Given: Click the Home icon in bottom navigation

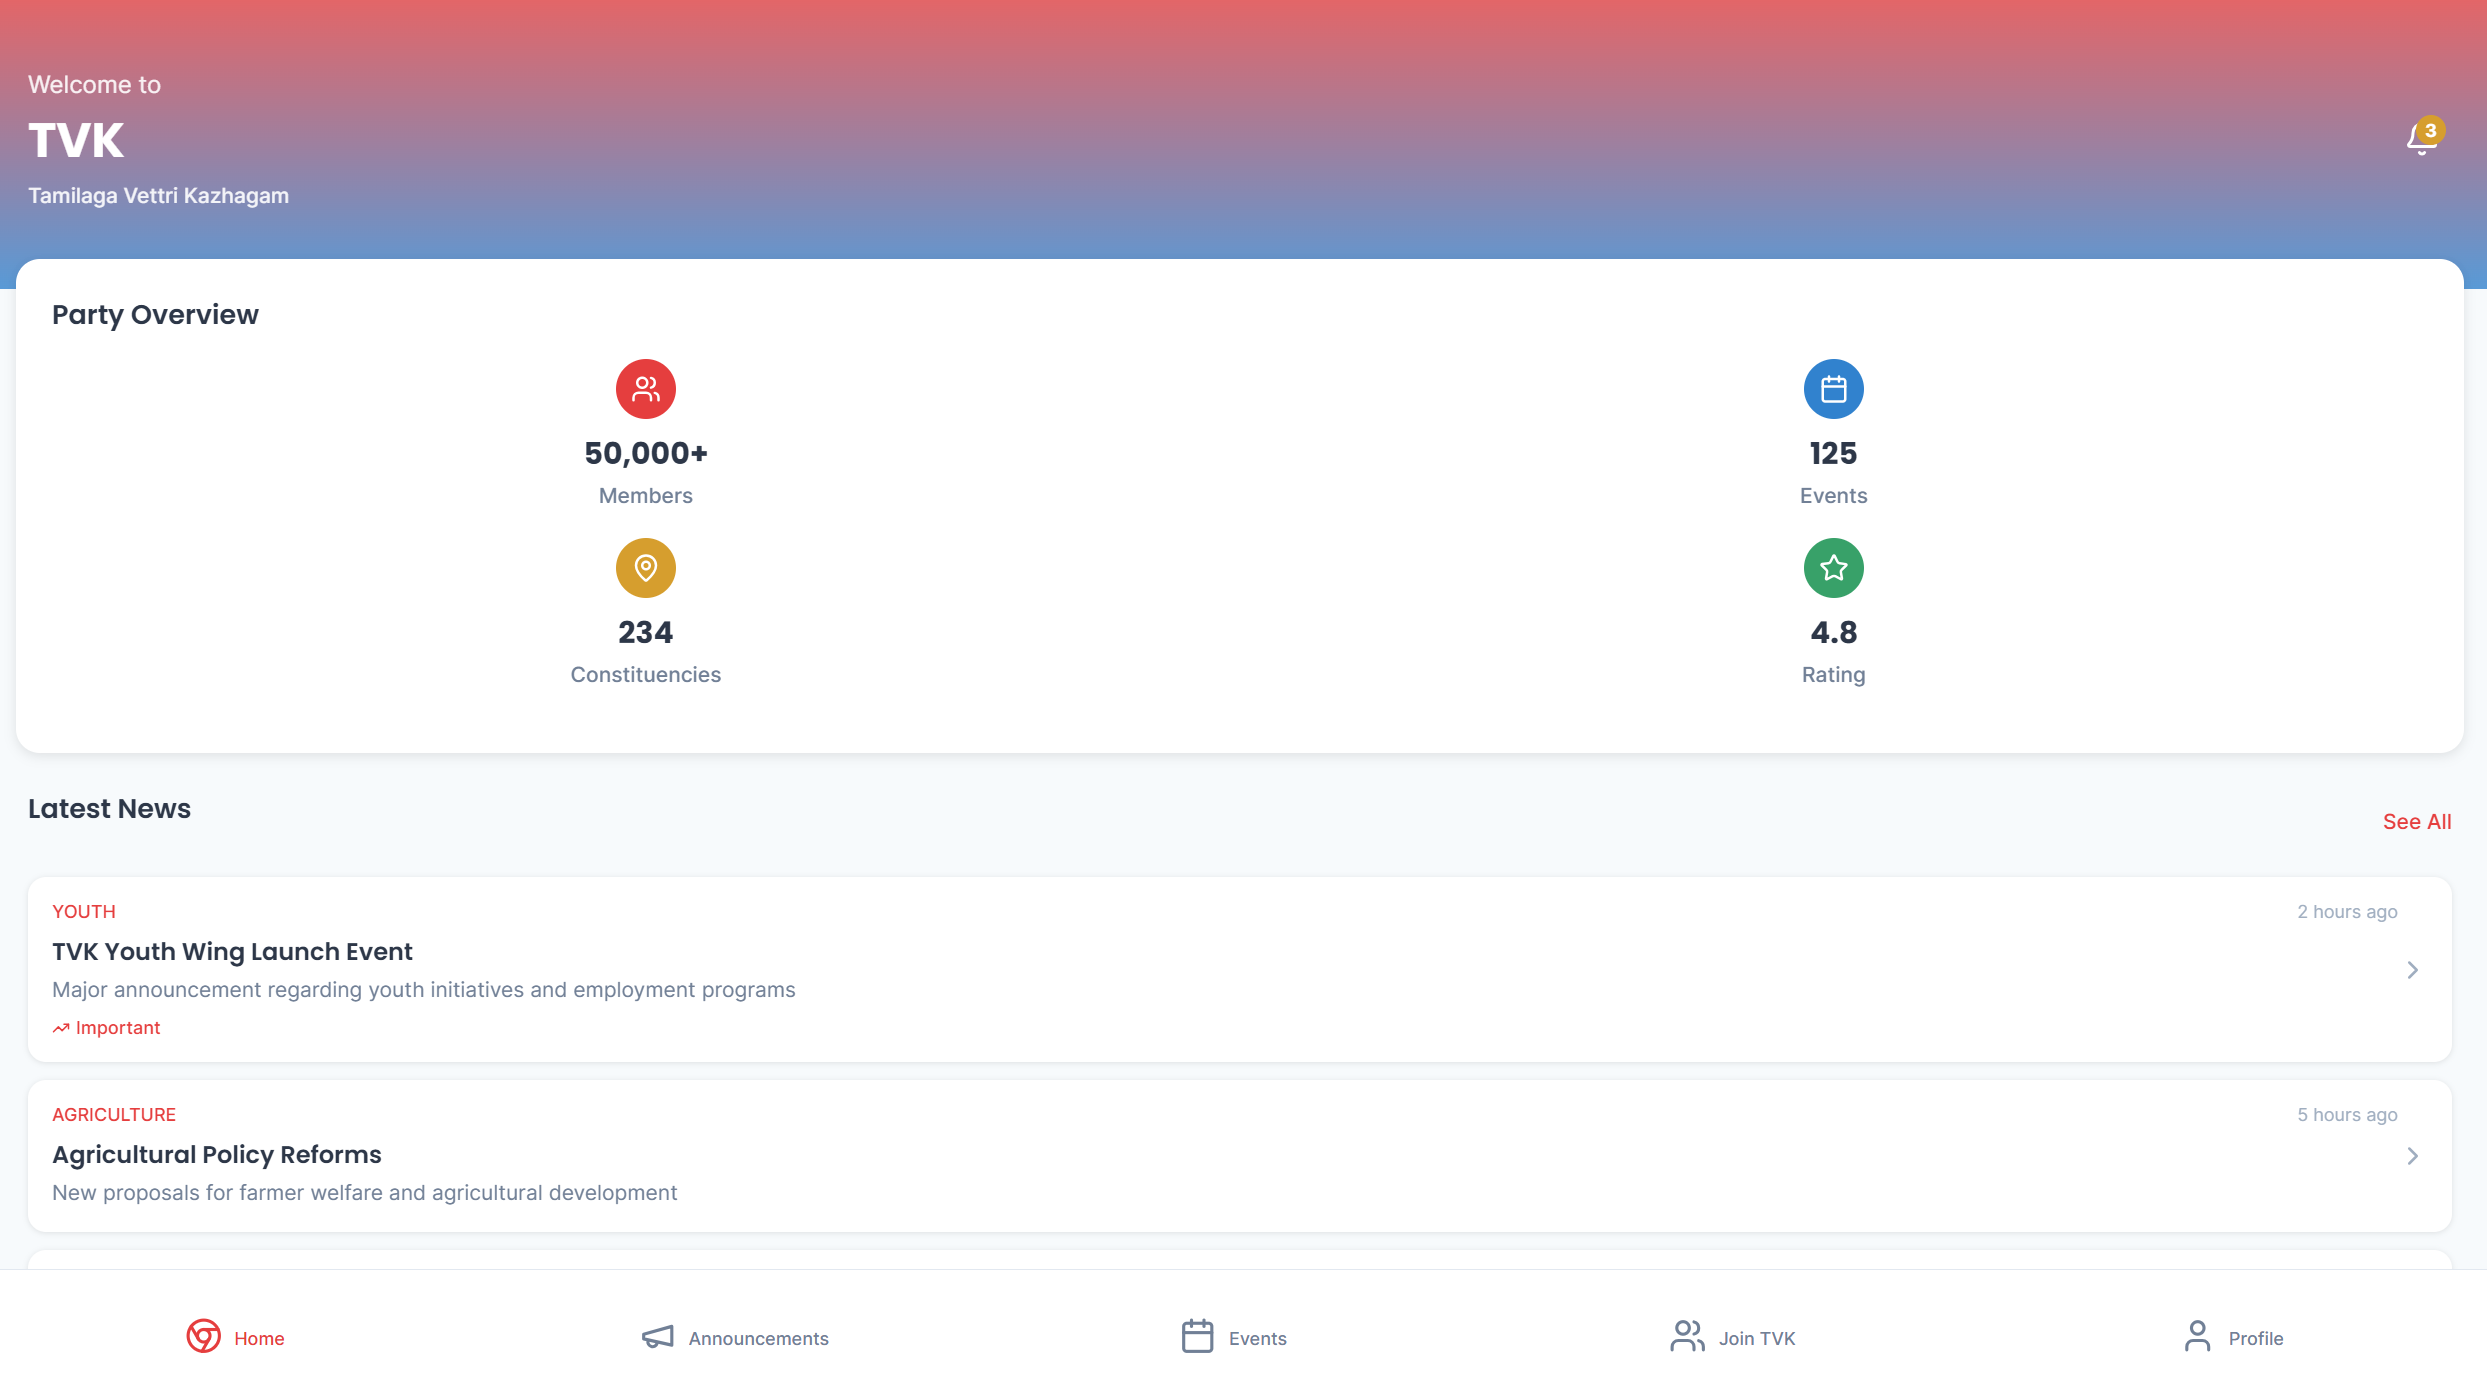Looking at the screenshot, I should pos(203,1336).
